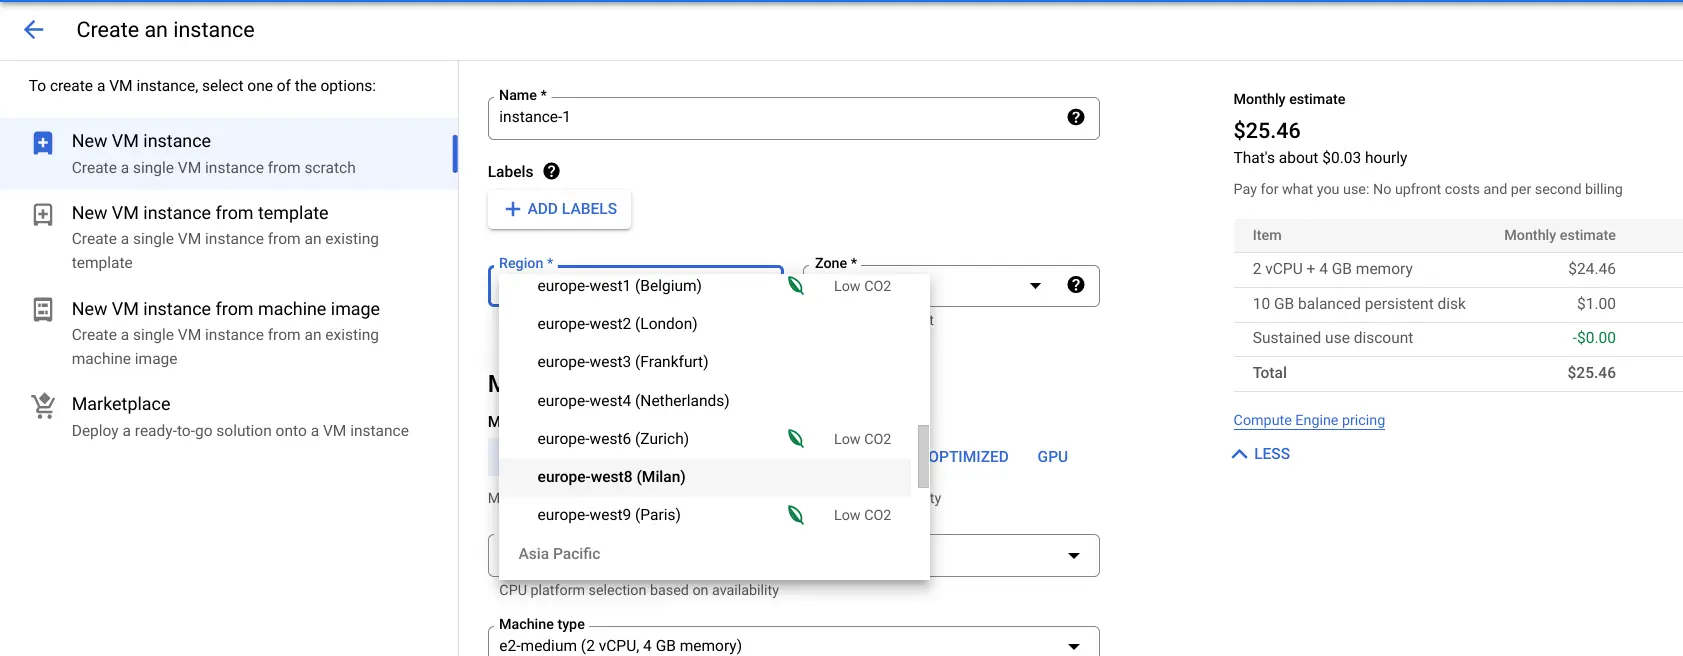1683x656 pixels.
Task: Choose europe-west8 (Milan) region
Action: coord(705,477)
